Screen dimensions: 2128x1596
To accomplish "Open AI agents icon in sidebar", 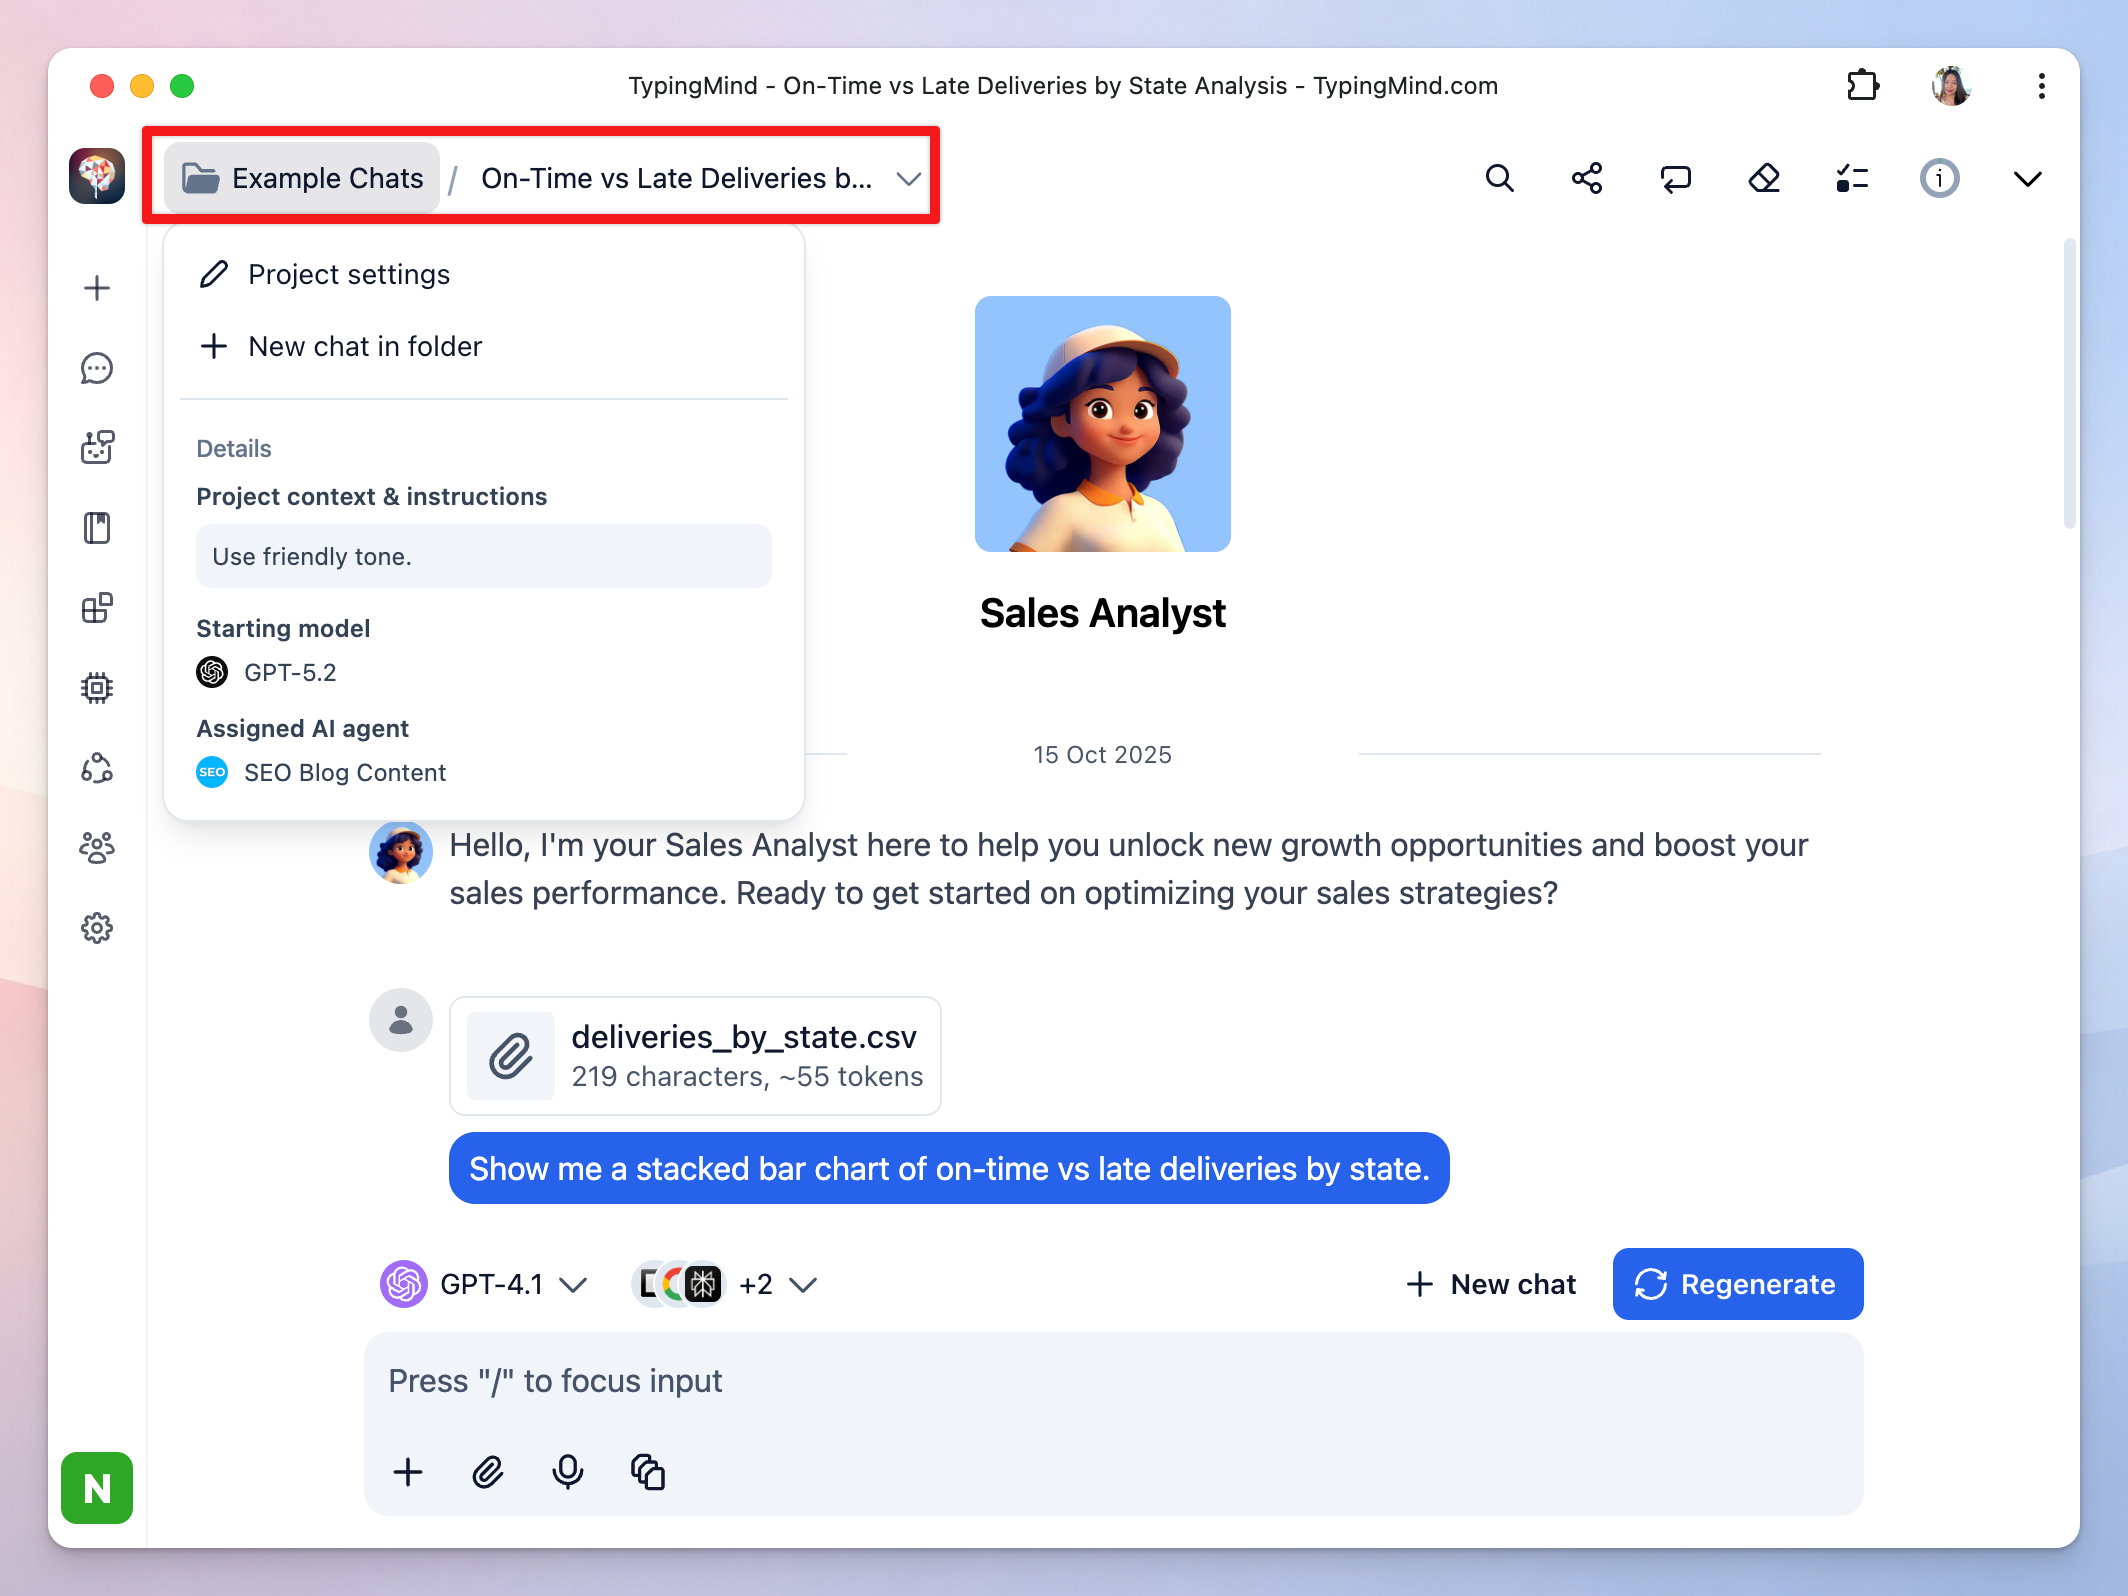I will (97, 448).
